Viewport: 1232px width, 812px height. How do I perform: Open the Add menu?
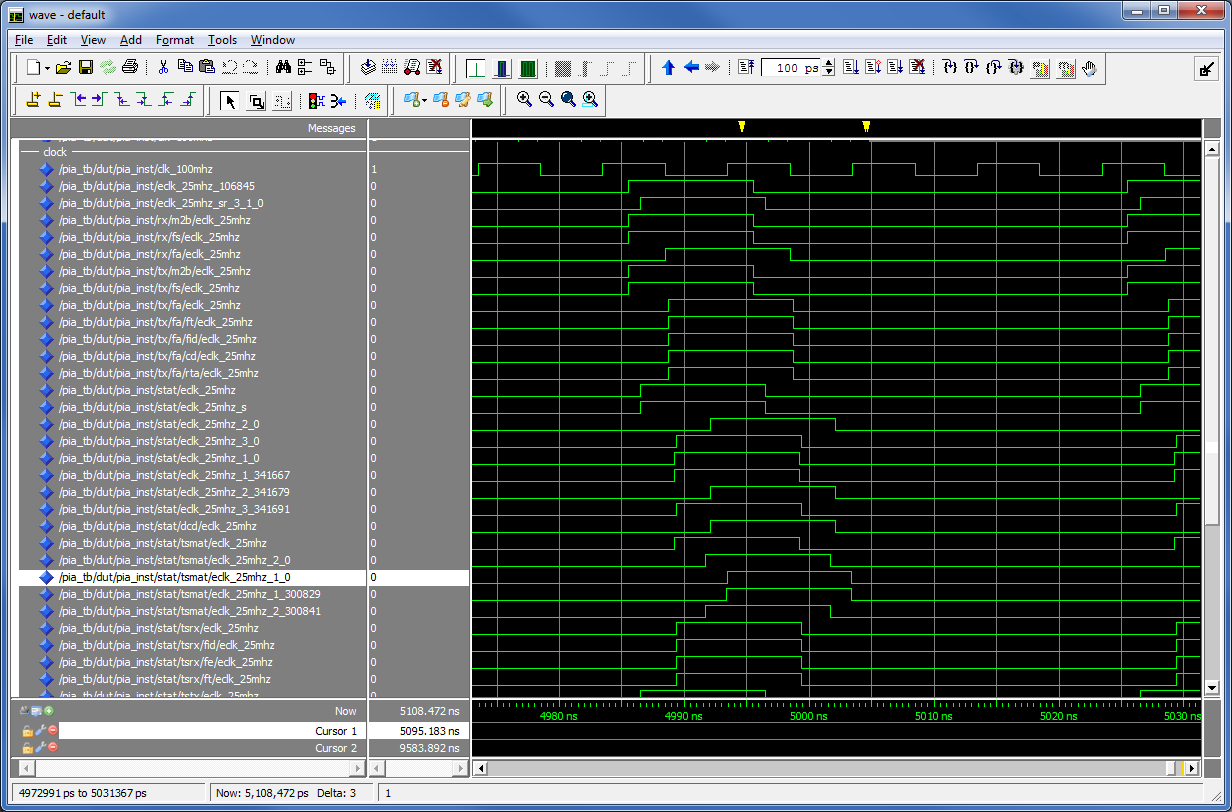[131, 40]
